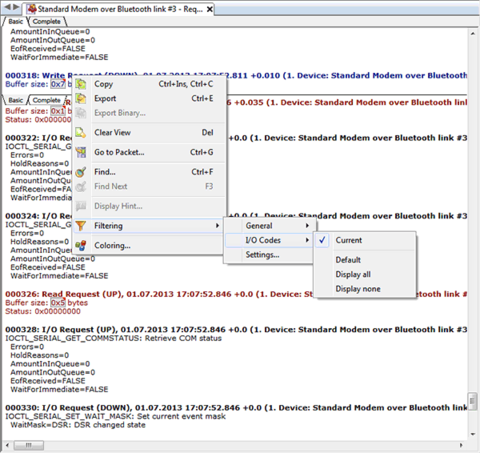Click the Coloring icon
Screen dimensions: 480x453
pos(81,245)
